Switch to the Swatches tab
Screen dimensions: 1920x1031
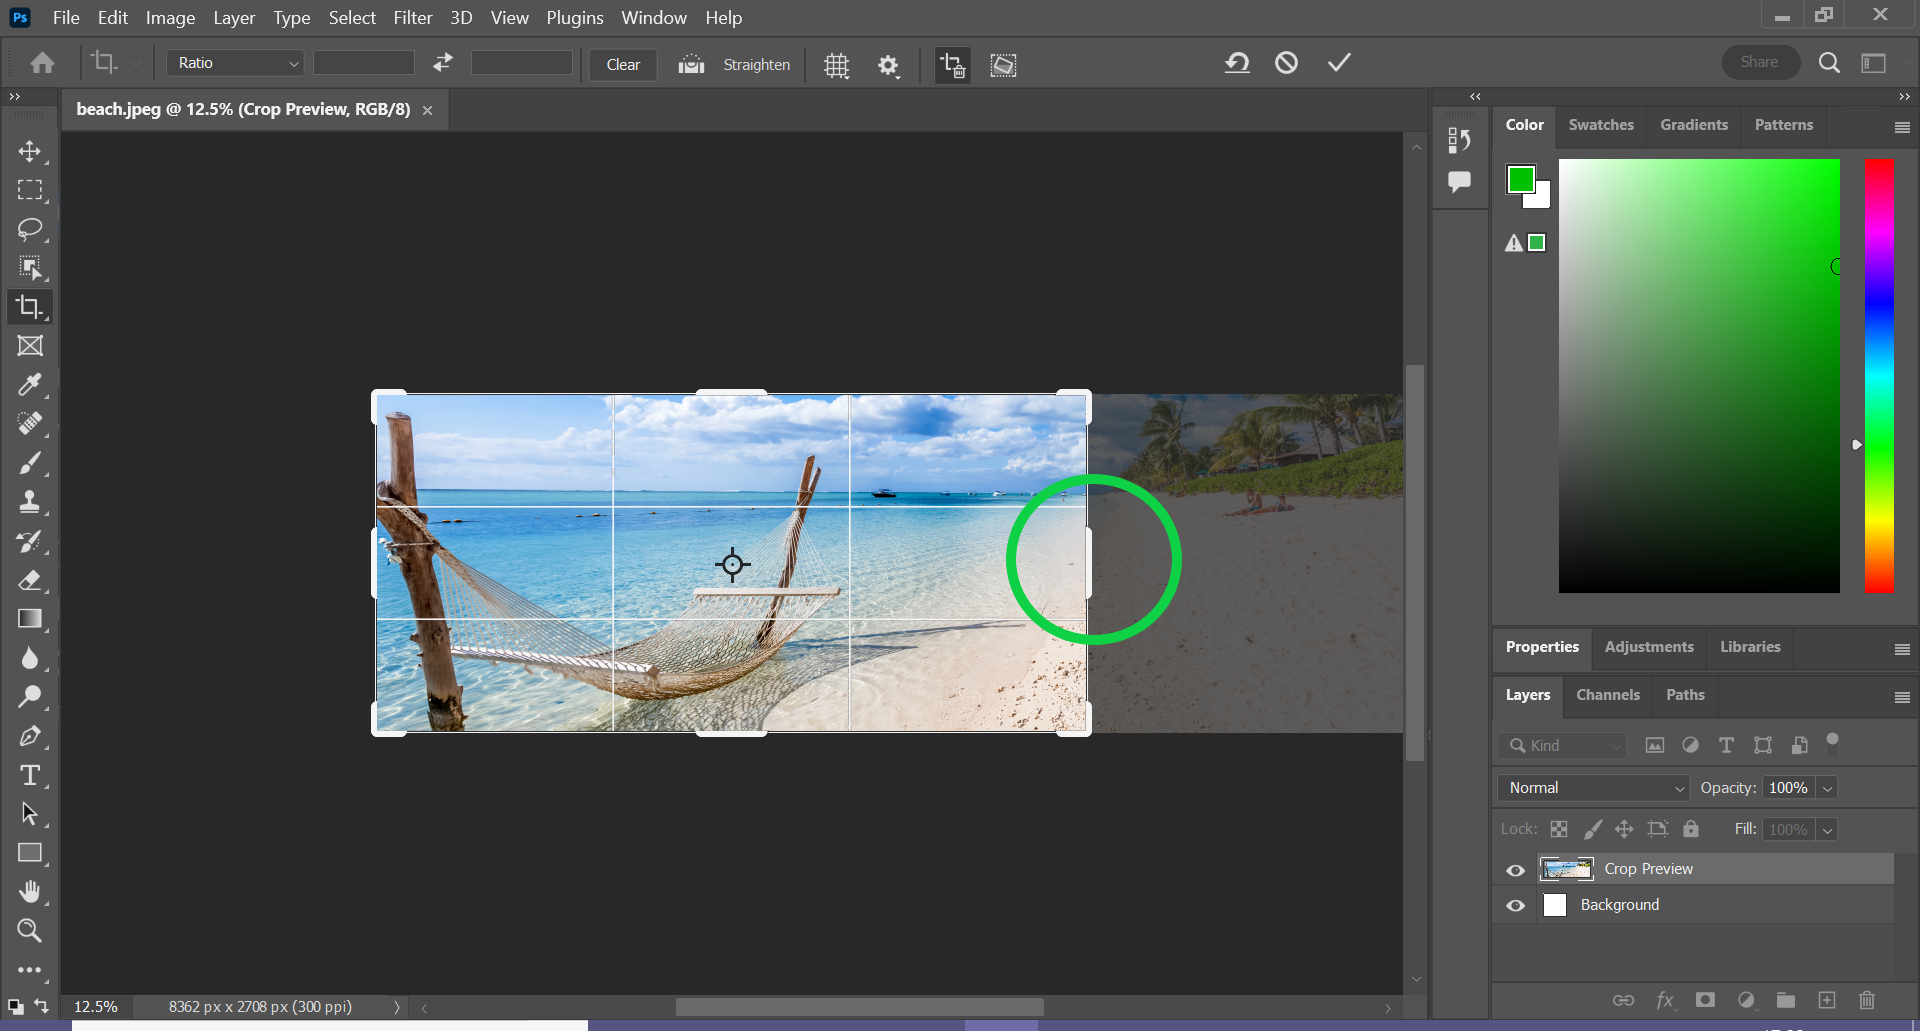click(1601, 125)
